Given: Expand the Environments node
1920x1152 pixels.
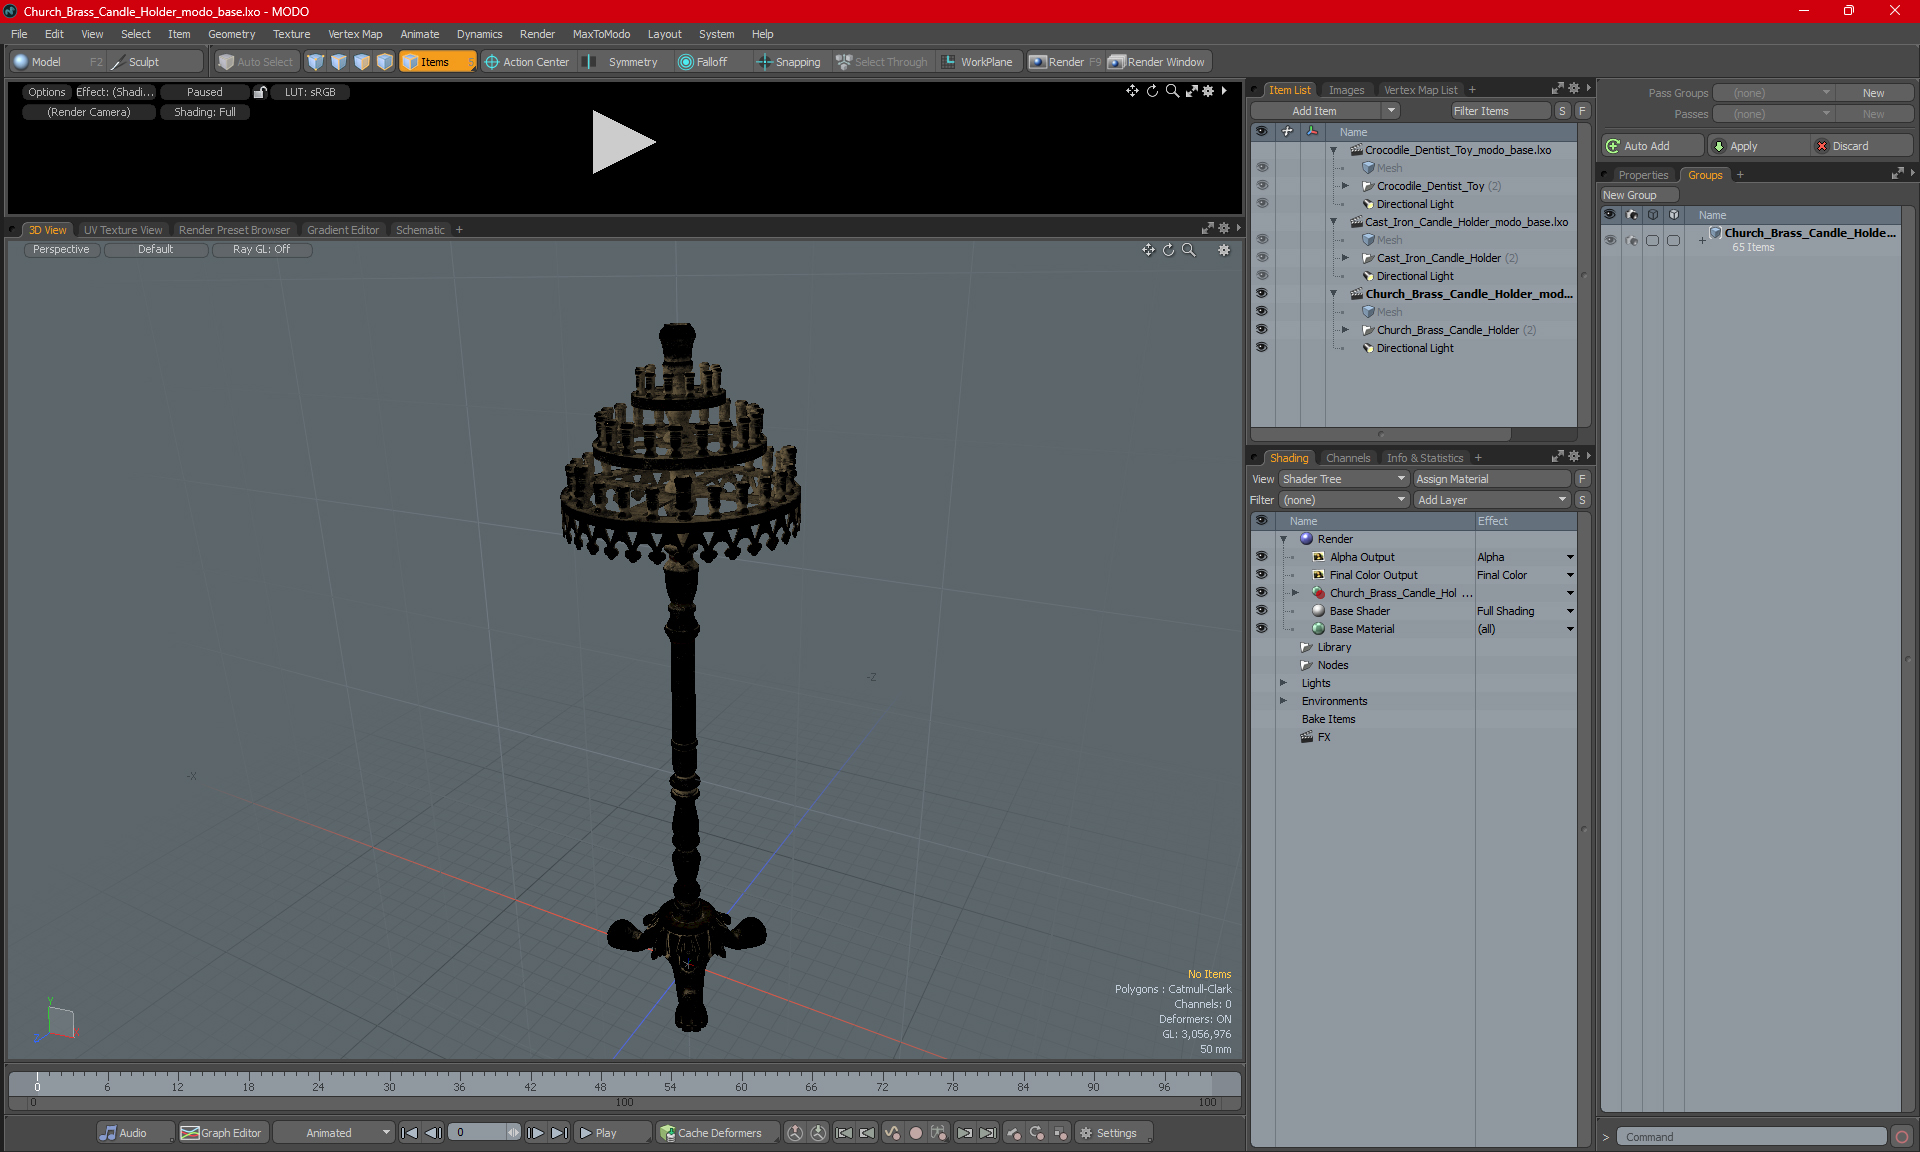Looking at the screenshot, I should pyautogui.click(x=1283, y=701).
